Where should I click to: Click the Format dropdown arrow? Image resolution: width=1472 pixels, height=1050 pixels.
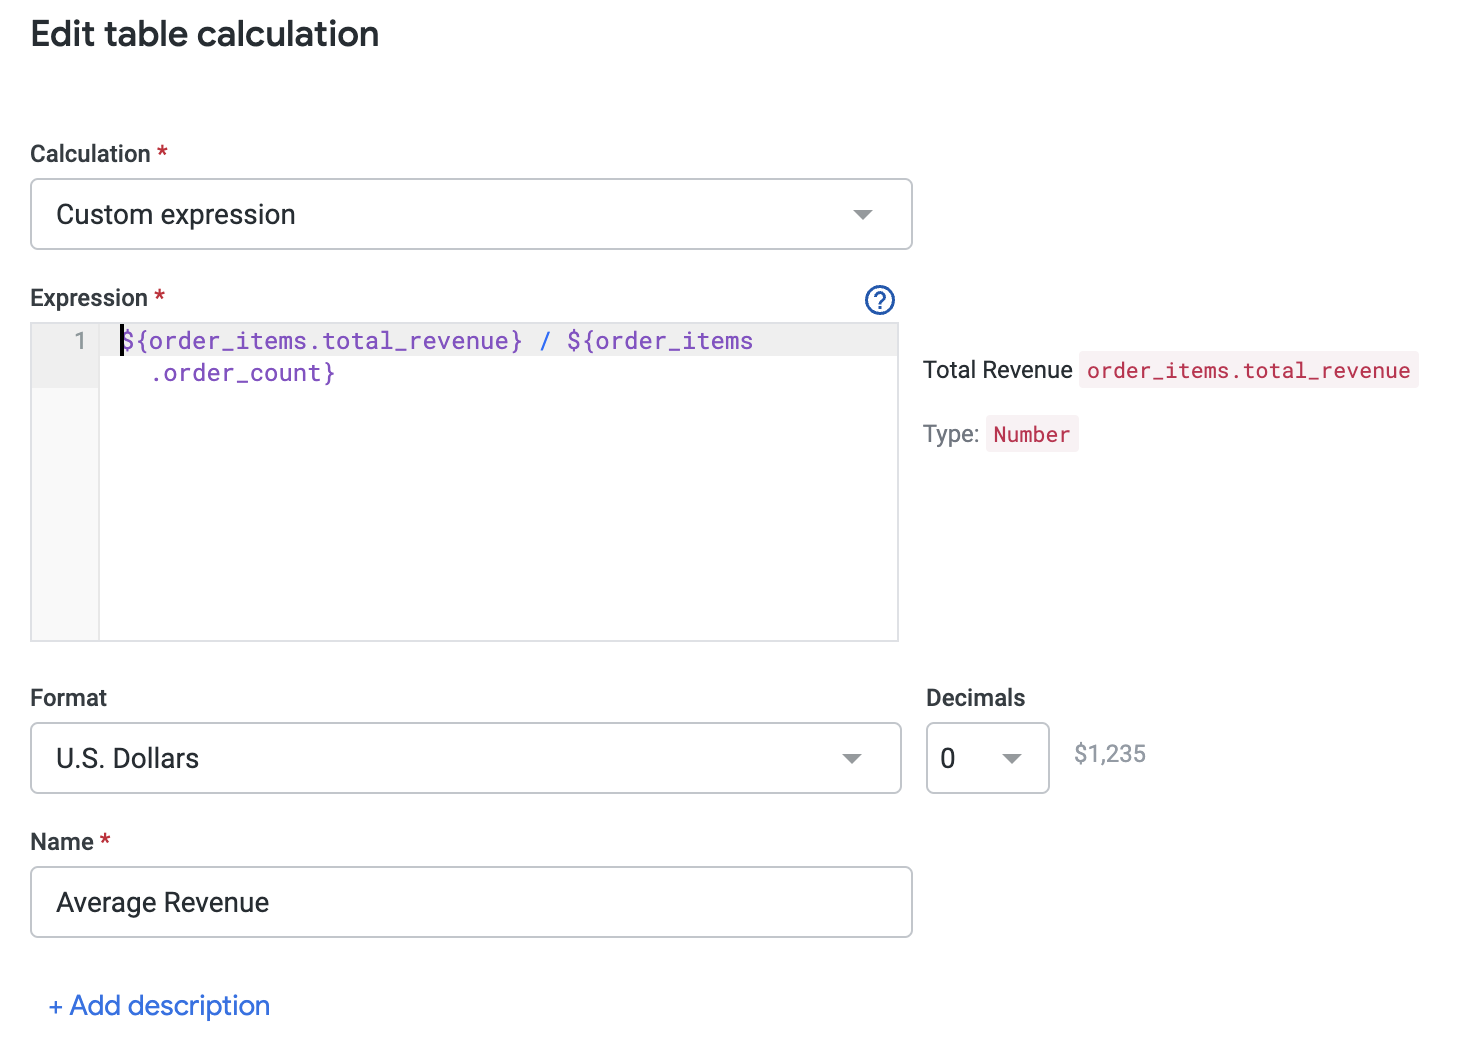[852, 758]
